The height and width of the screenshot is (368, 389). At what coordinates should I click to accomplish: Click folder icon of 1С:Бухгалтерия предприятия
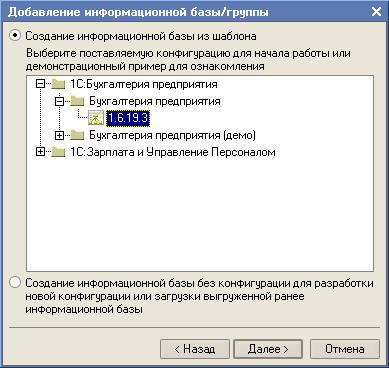(x=58, y=85)
